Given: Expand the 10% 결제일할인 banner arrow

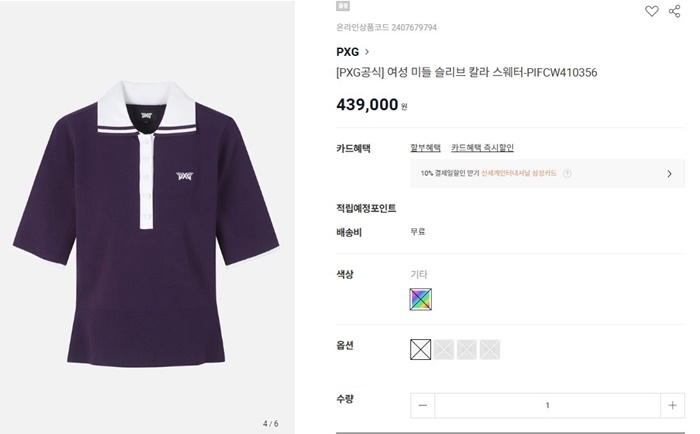Looking at the screenshot, I should 669,173.
